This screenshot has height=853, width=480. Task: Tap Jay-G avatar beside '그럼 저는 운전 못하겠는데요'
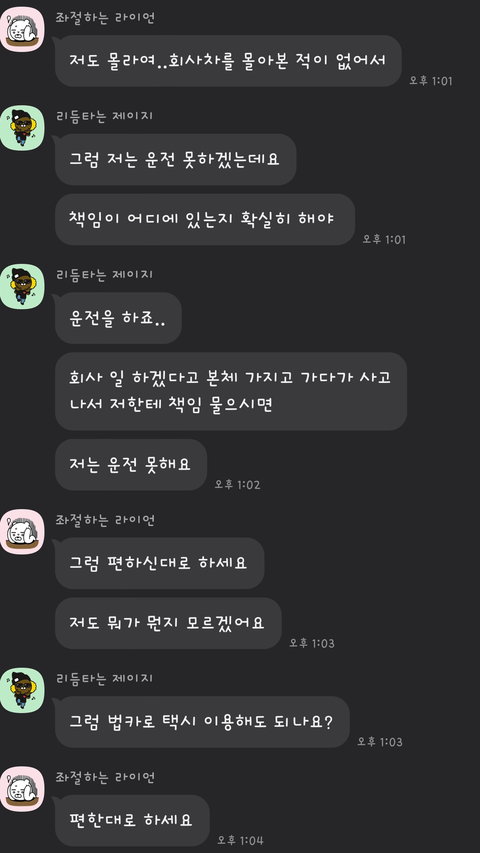click(x=22, y=128)
